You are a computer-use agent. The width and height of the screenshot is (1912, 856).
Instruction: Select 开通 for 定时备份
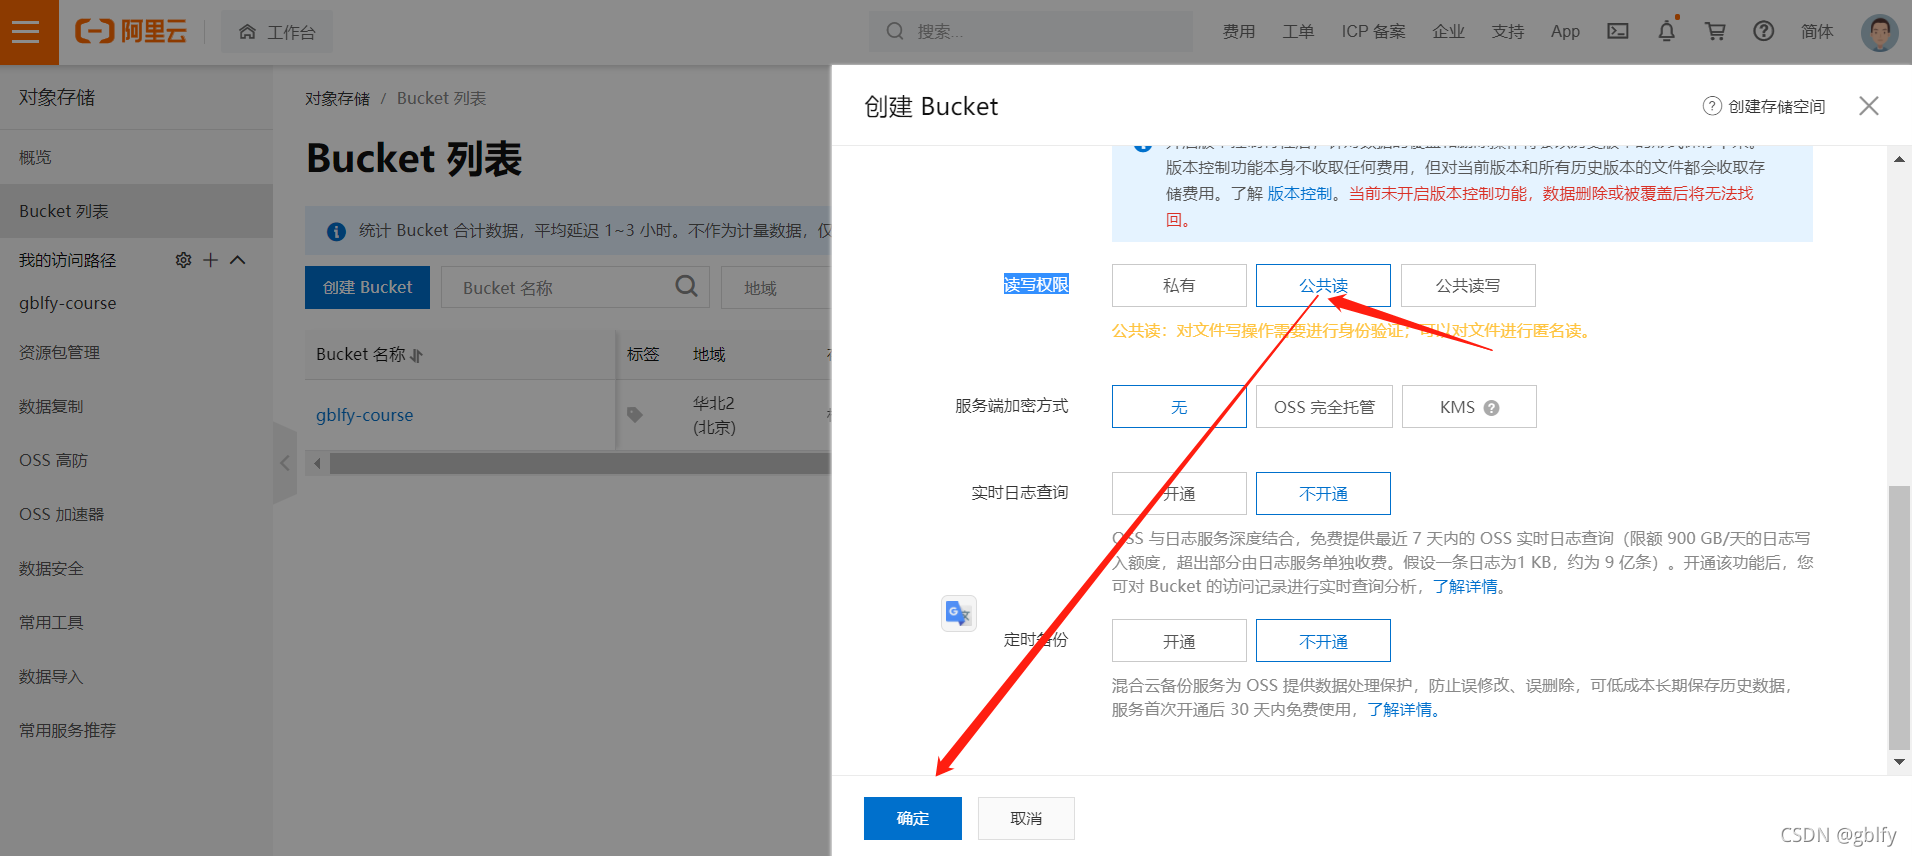pyautogui.click(x=1179, y=641)
